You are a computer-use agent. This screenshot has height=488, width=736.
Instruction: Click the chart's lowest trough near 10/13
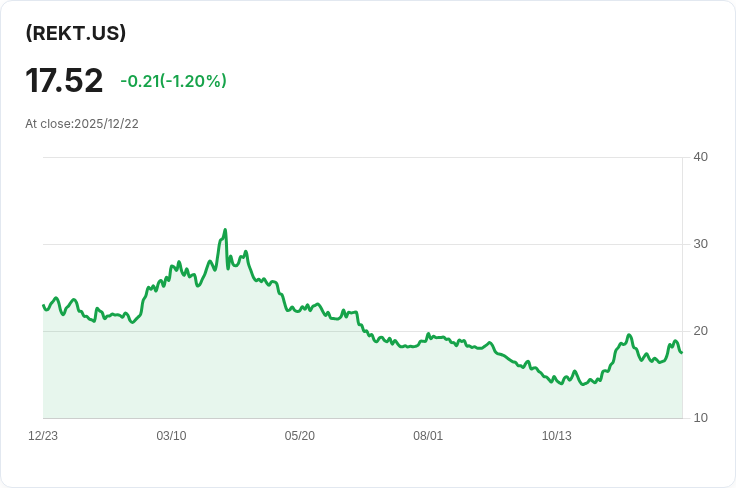pyautogui.click(x=583, y=384)
